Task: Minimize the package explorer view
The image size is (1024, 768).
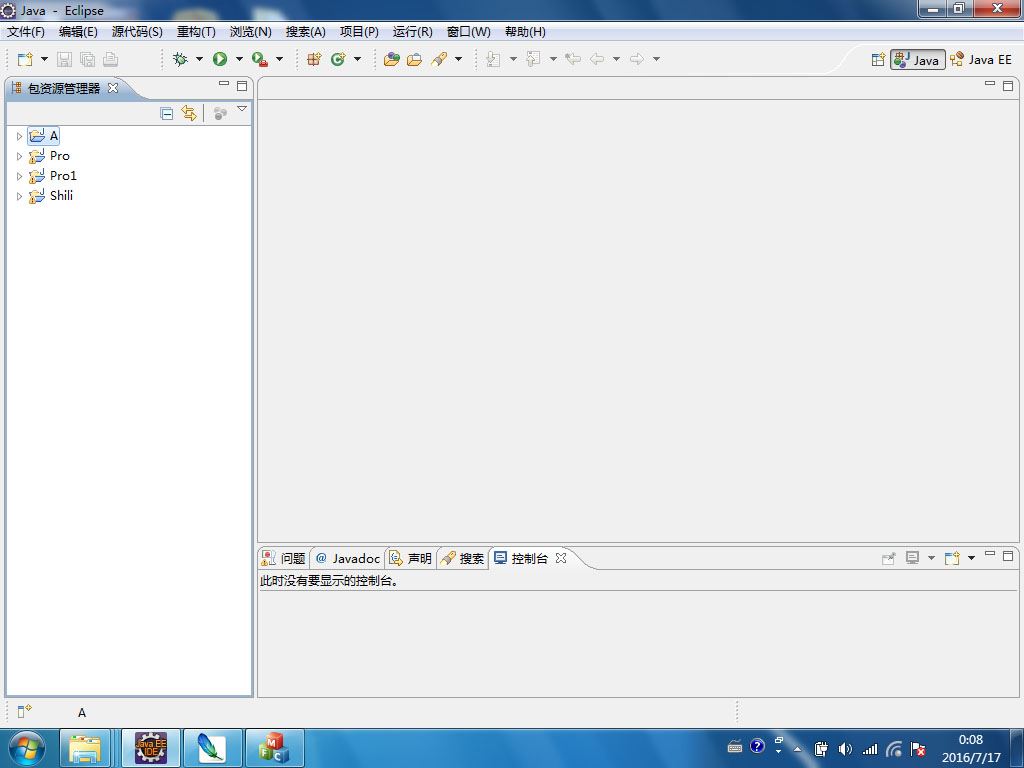Action: point(224,84)
